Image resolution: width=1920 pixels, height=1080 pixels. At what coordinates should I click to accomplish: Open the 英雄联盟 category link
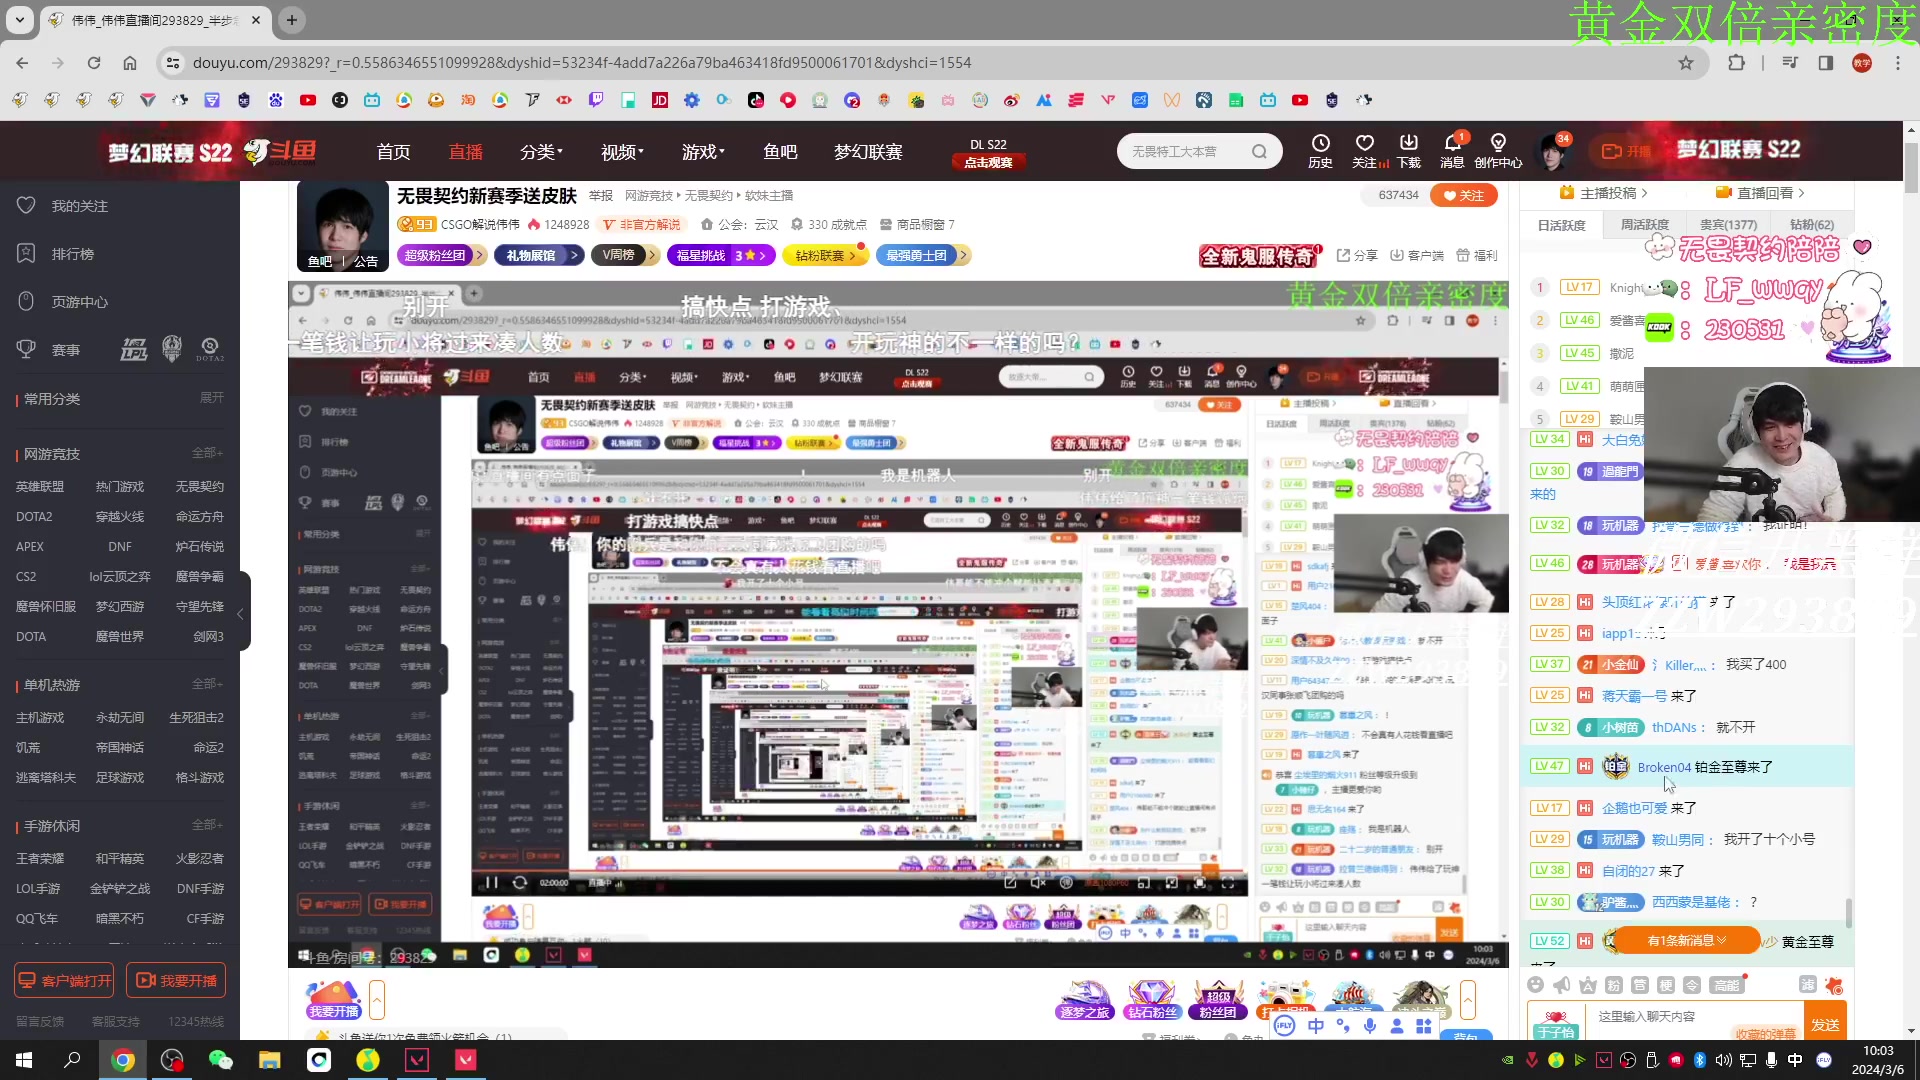(40, 487)
